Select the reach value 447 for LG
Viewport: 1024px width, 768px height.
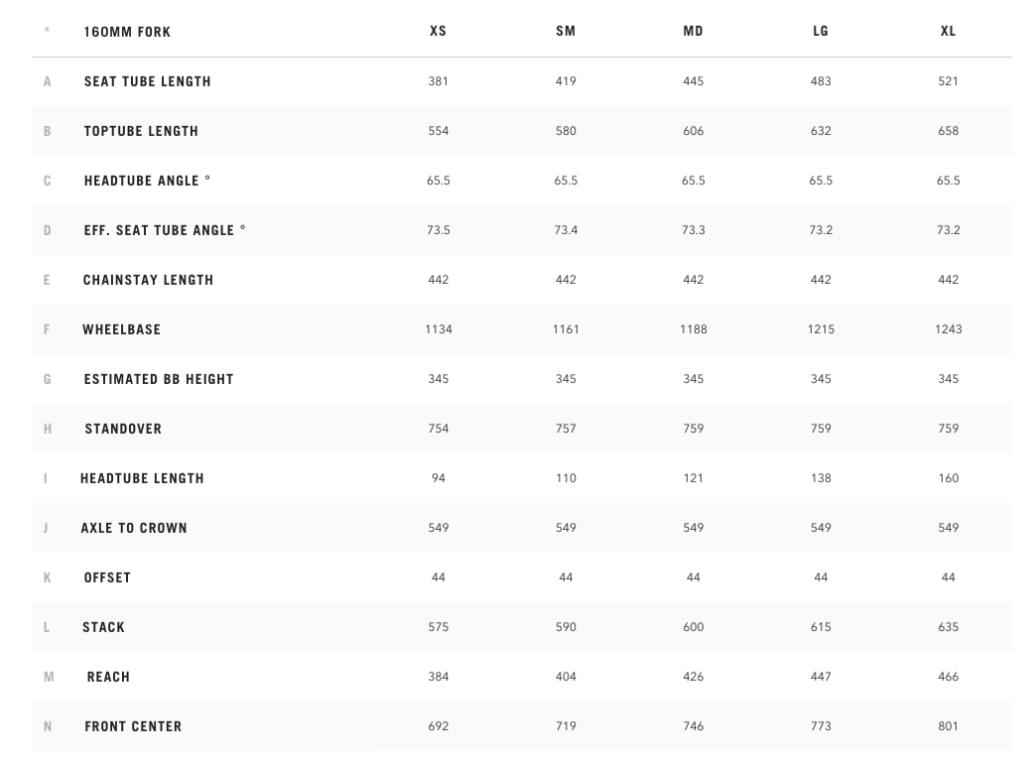tap(820, 677)
